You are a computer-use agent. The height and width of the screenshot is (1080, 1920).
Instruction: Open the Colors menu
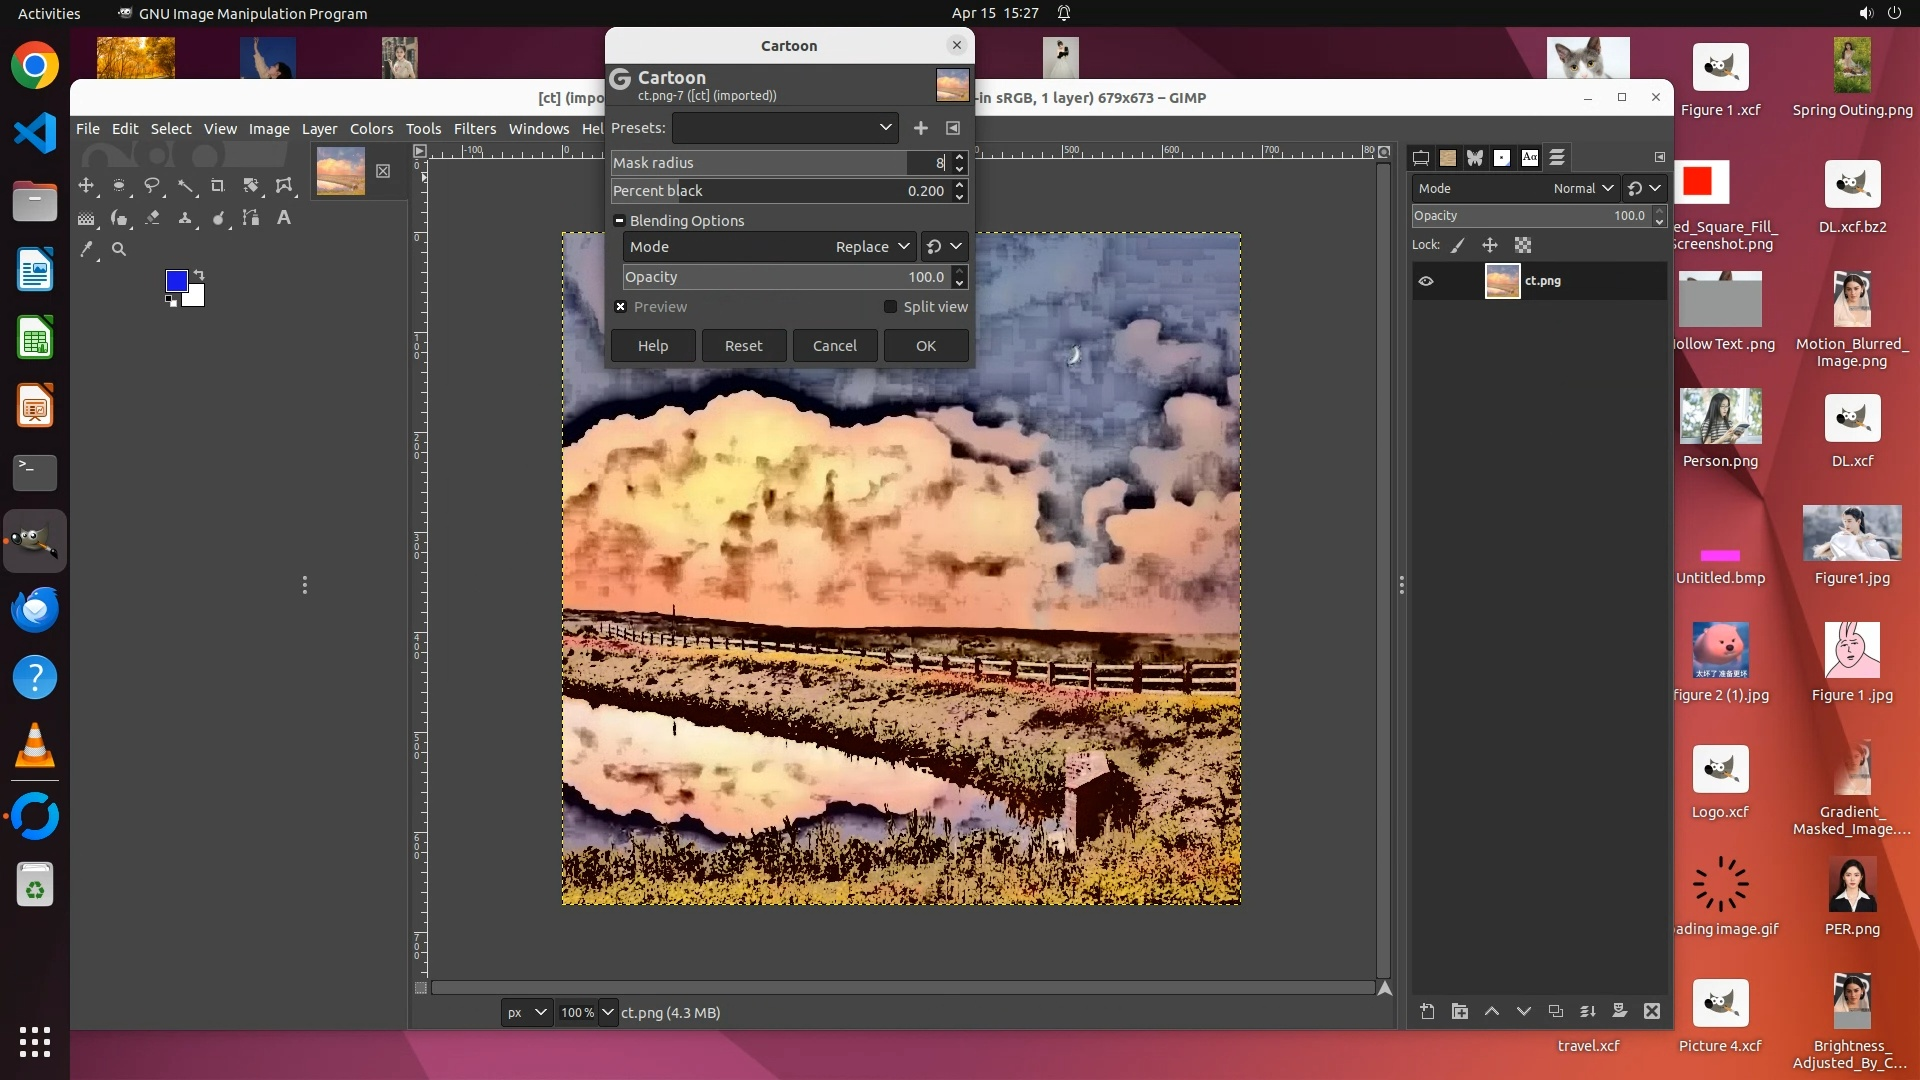pyautogui.click(x=371, y=129)
